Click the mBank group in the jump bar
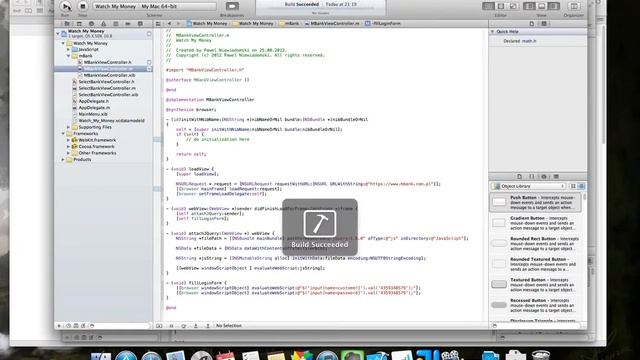 point(289,24)
